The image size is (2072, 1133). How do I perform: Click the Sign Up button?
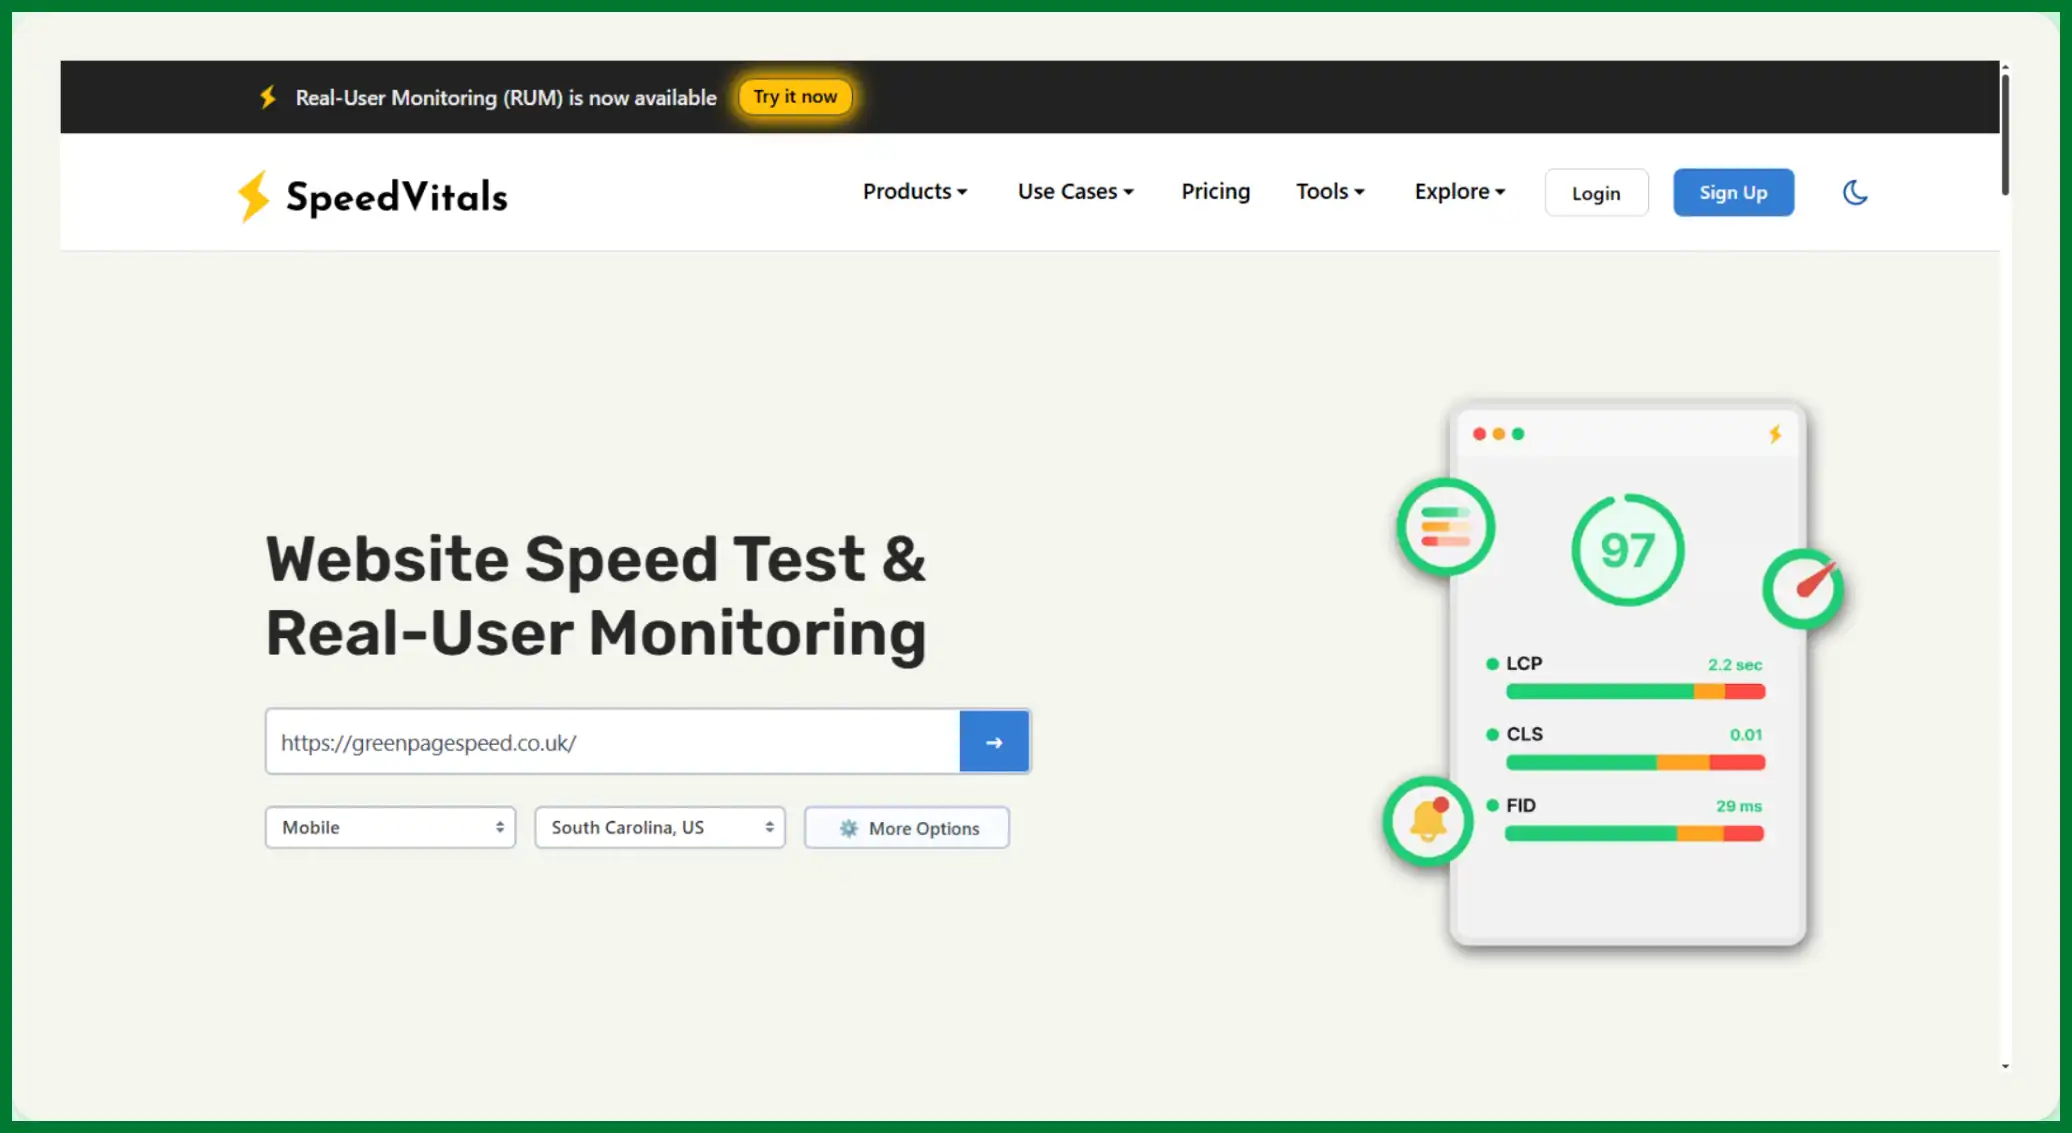pyautogui.click(x=1733, y=192)
